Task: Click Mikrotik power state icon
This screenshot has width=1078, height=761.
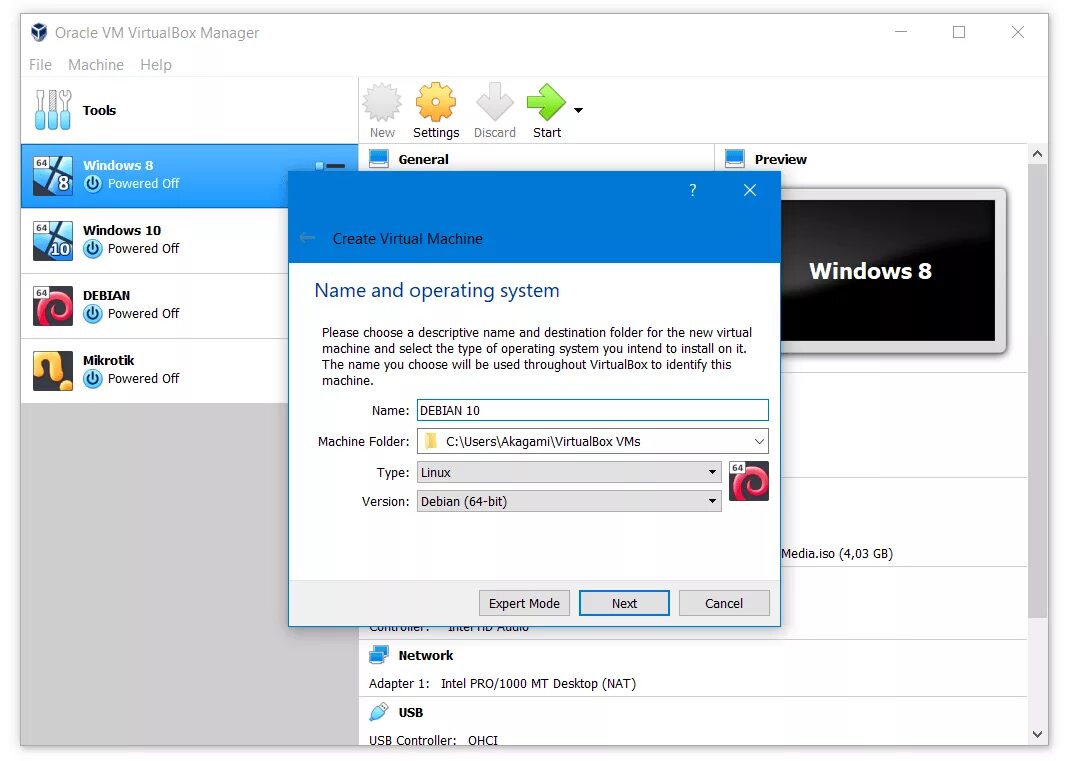Action: (x=93, y=379)
